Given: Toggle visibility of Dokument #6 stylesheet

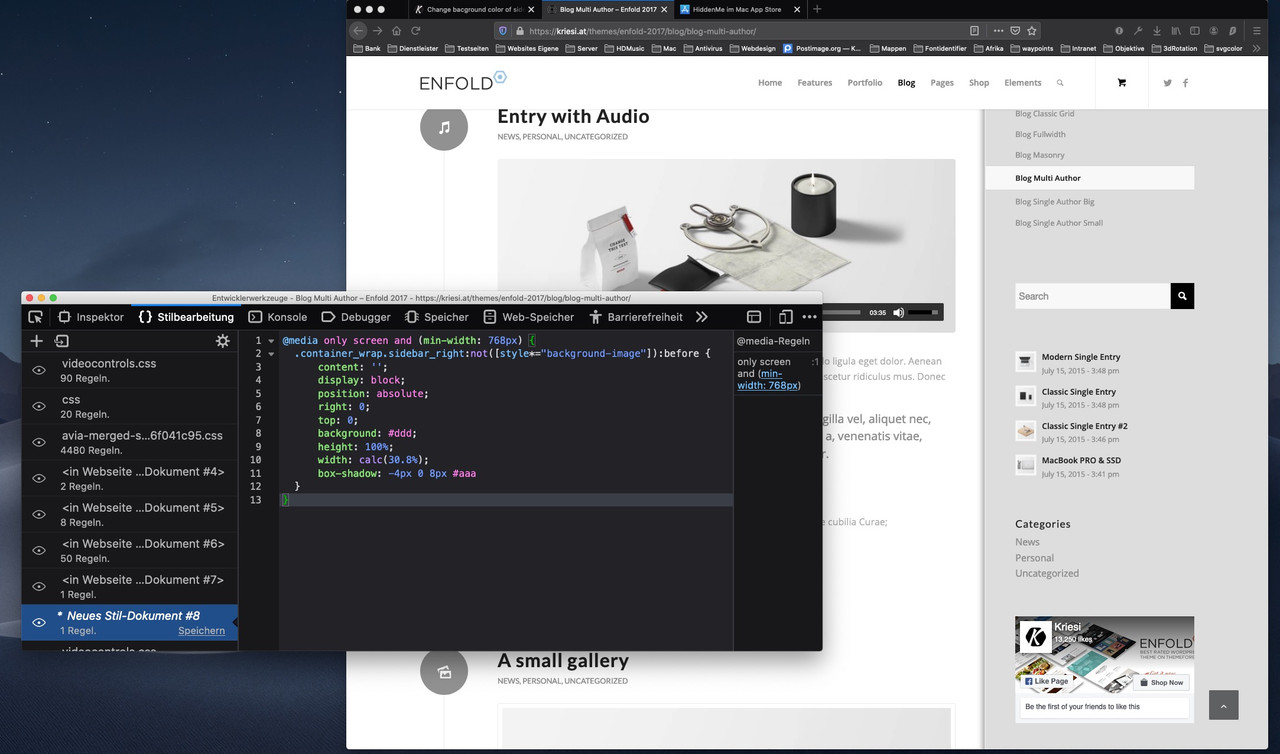Looking at the screenshot, I should click(39, 550).
